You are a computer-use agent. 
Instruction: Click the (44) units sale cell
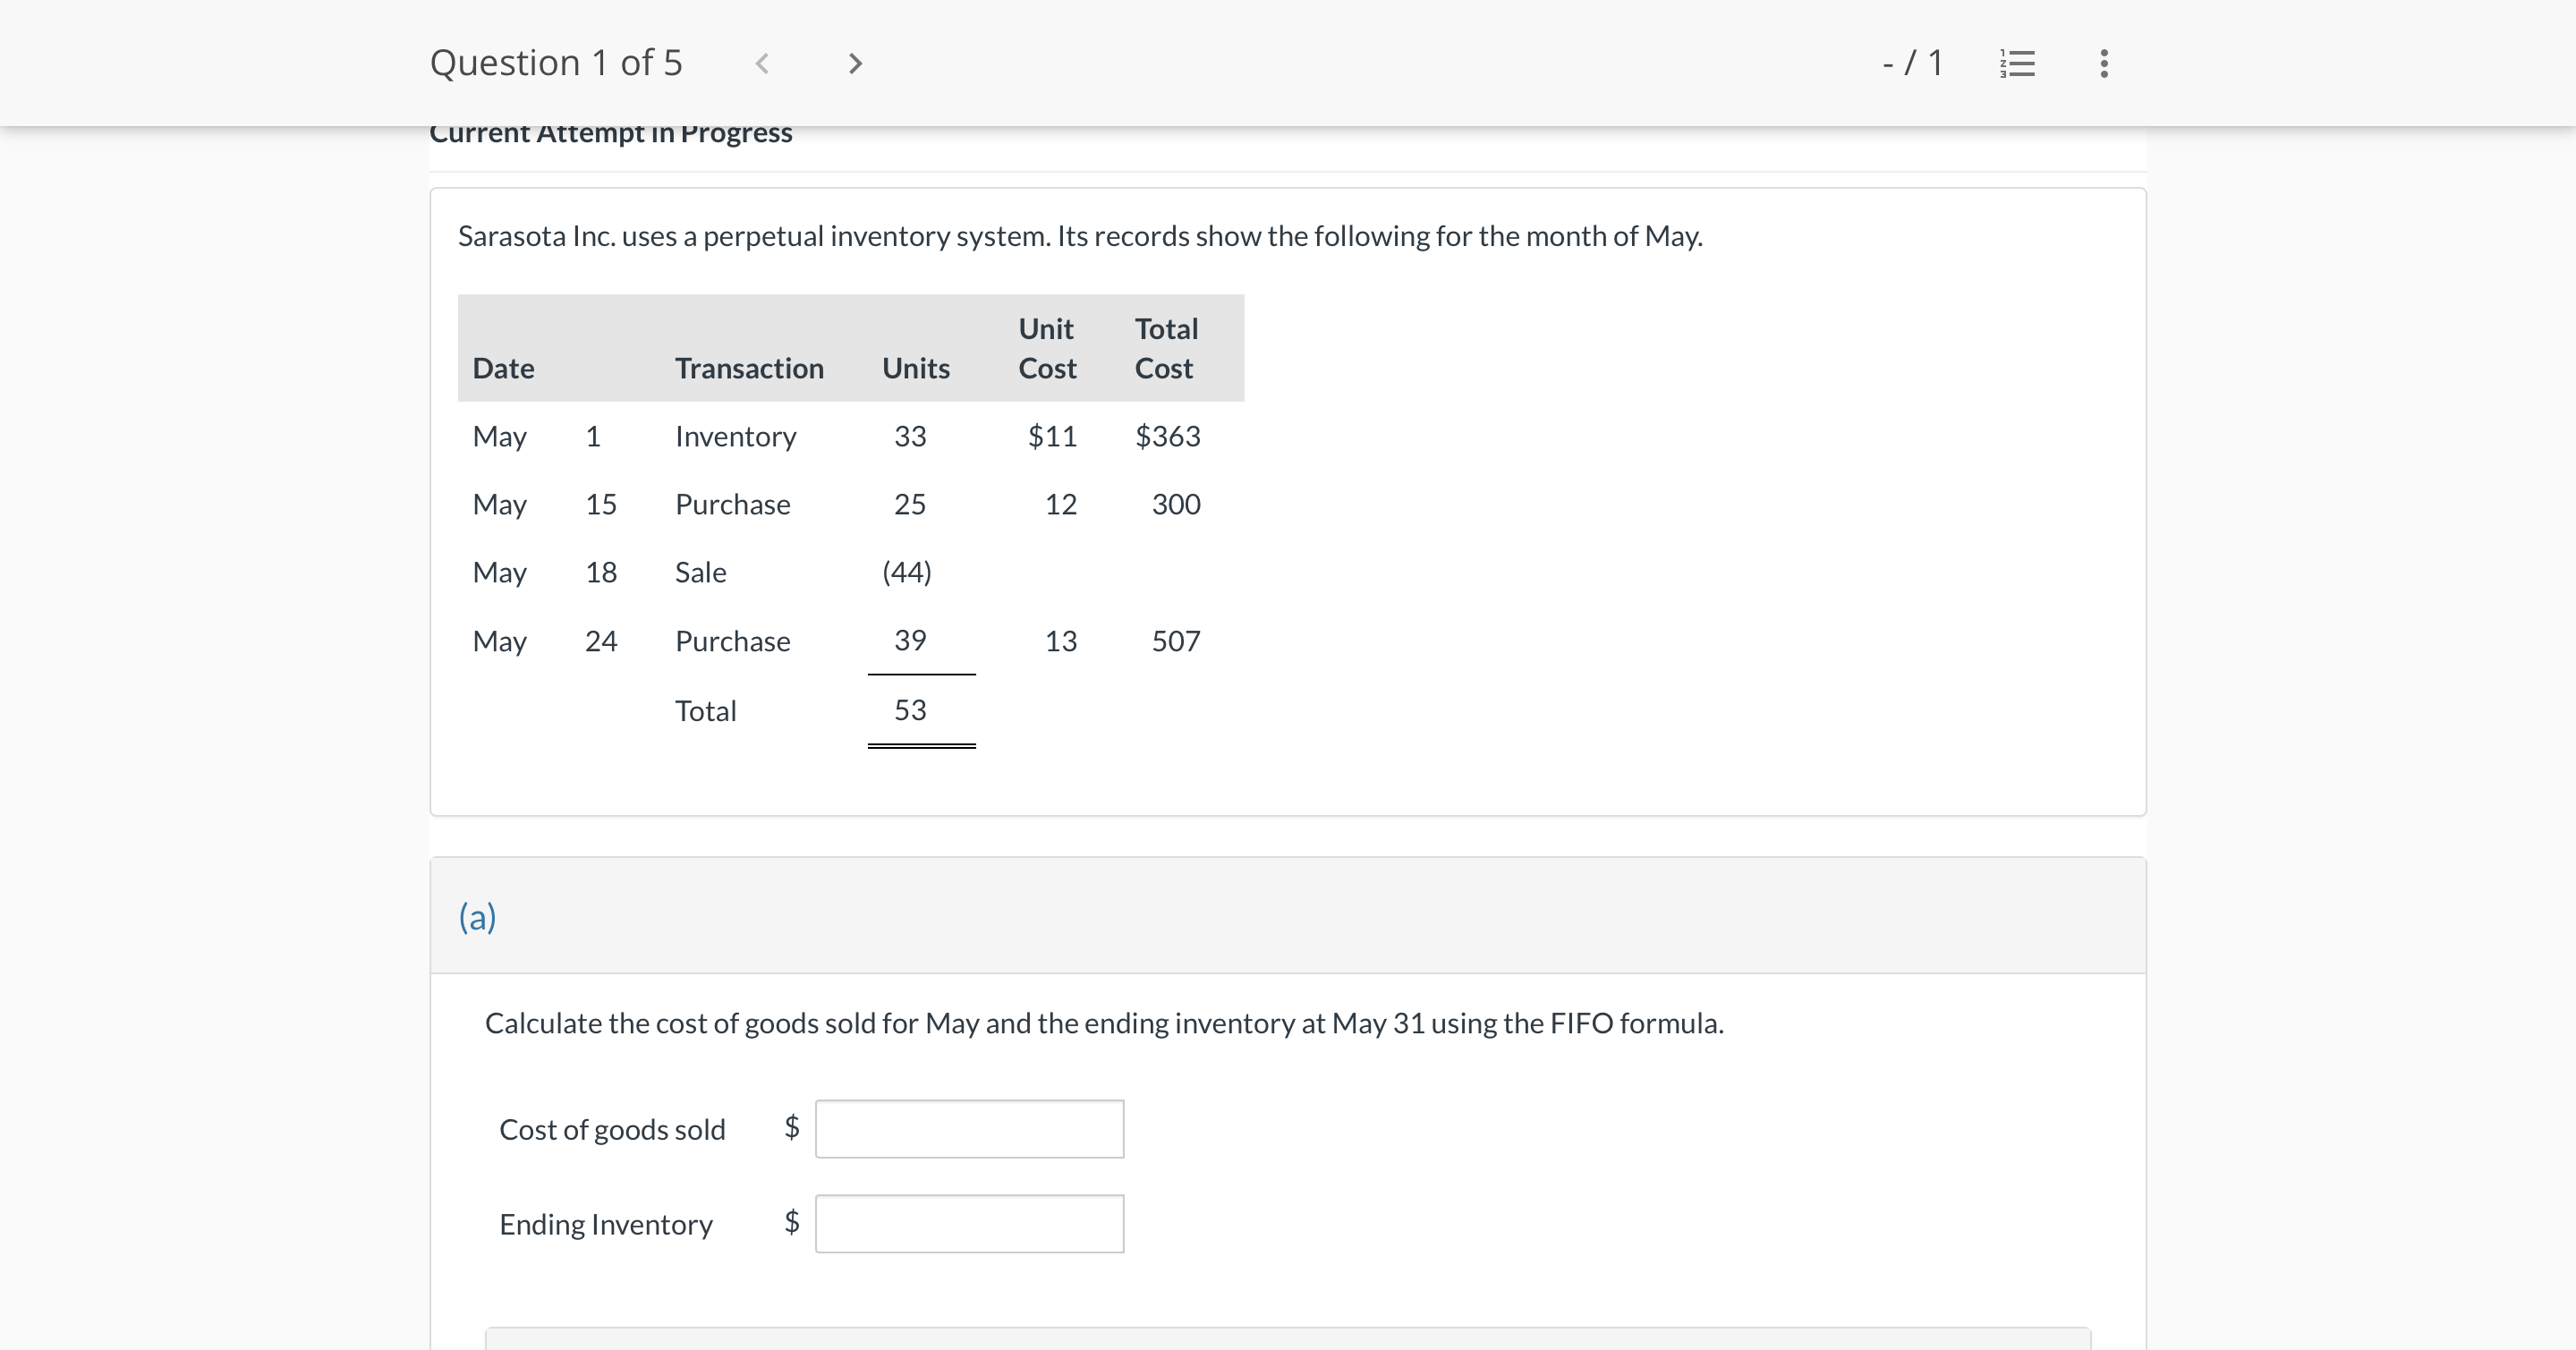click(906, 572)
